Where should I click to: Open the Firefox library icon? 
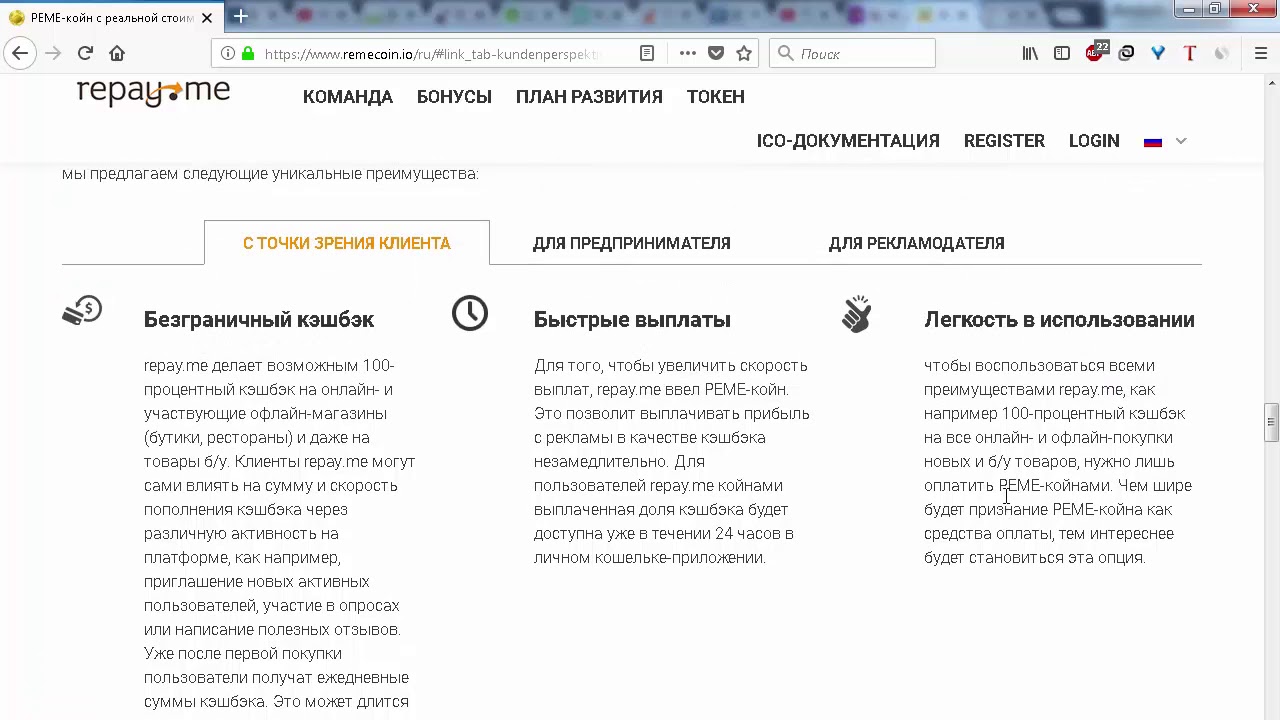[1030, 54]
